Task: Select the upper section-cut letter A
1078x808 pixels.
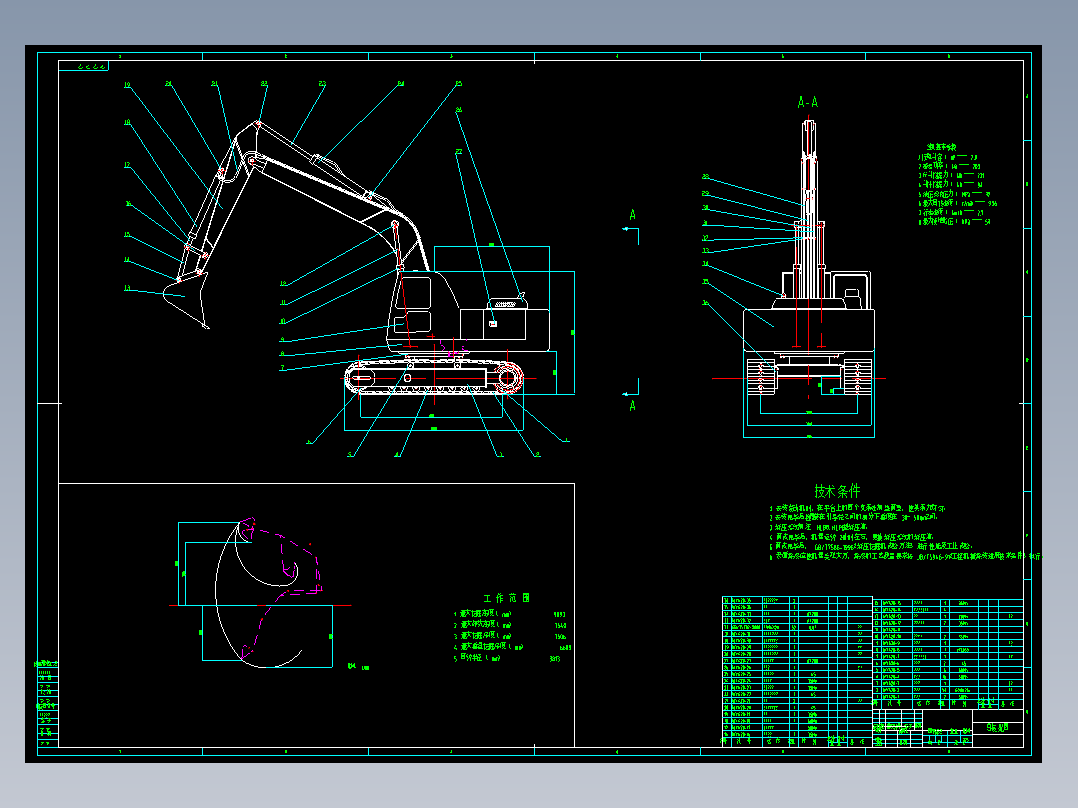Action: tap(632, 215)
